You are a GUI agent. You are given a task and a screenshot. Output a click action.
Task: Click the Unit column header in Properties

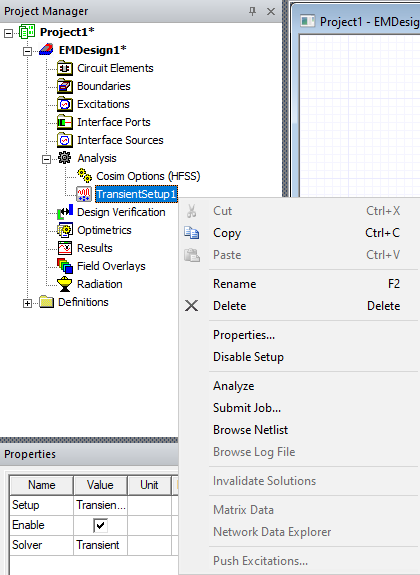(x=149, y=485)
